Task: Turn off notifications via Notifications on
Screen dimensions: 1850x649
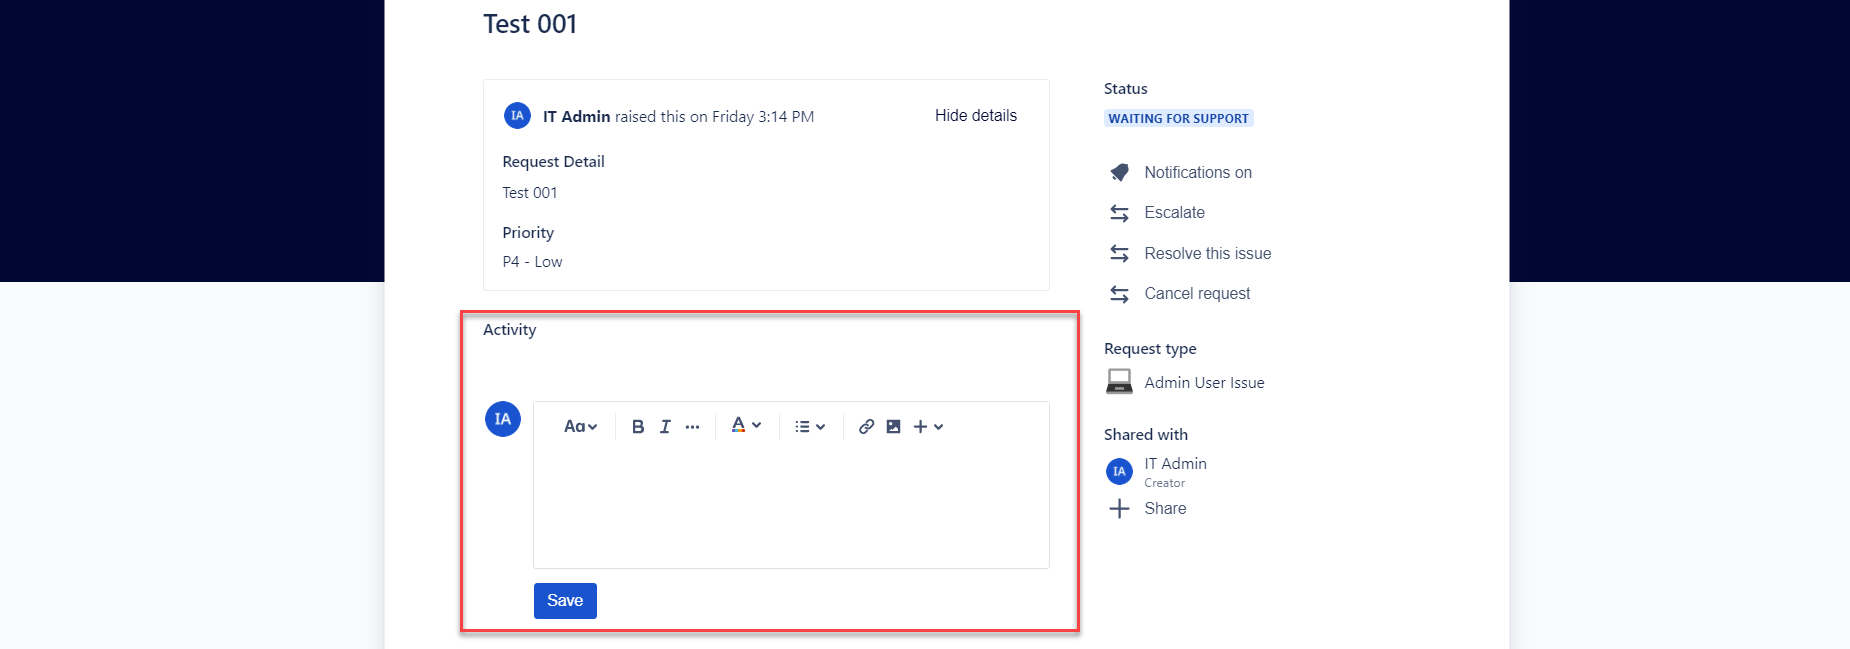Action: click(1198, 172)
